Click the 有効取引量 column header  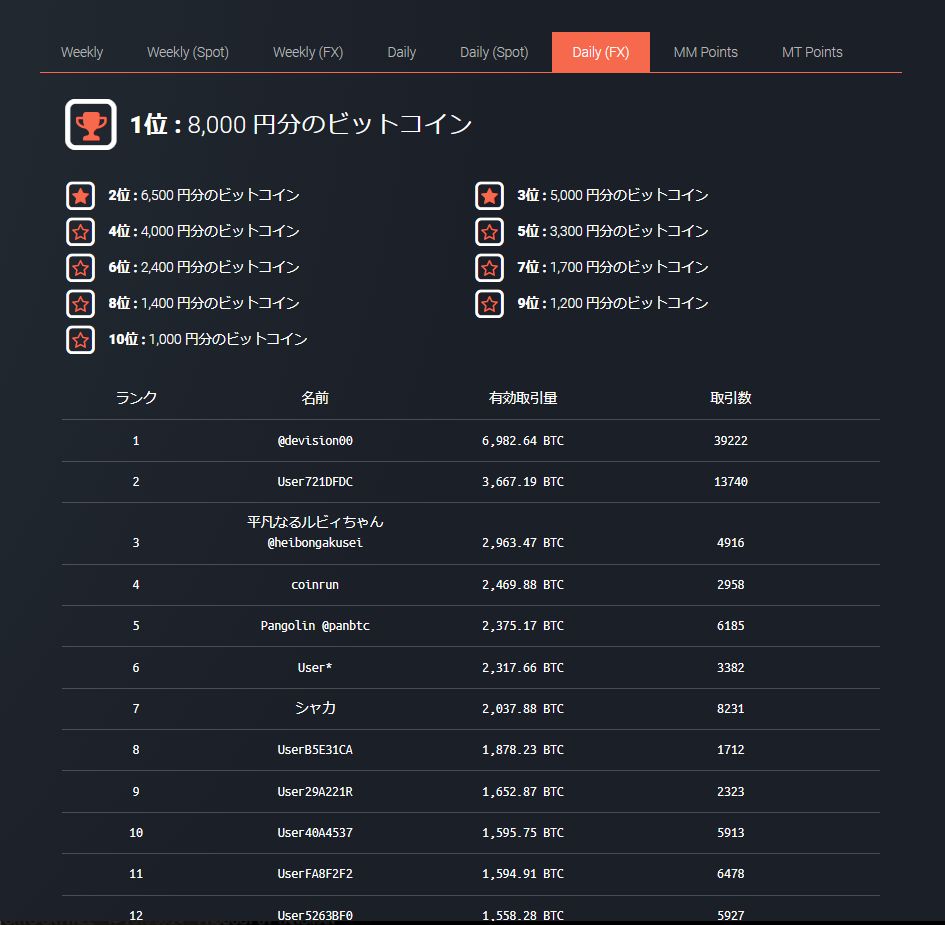click(523, 398)
